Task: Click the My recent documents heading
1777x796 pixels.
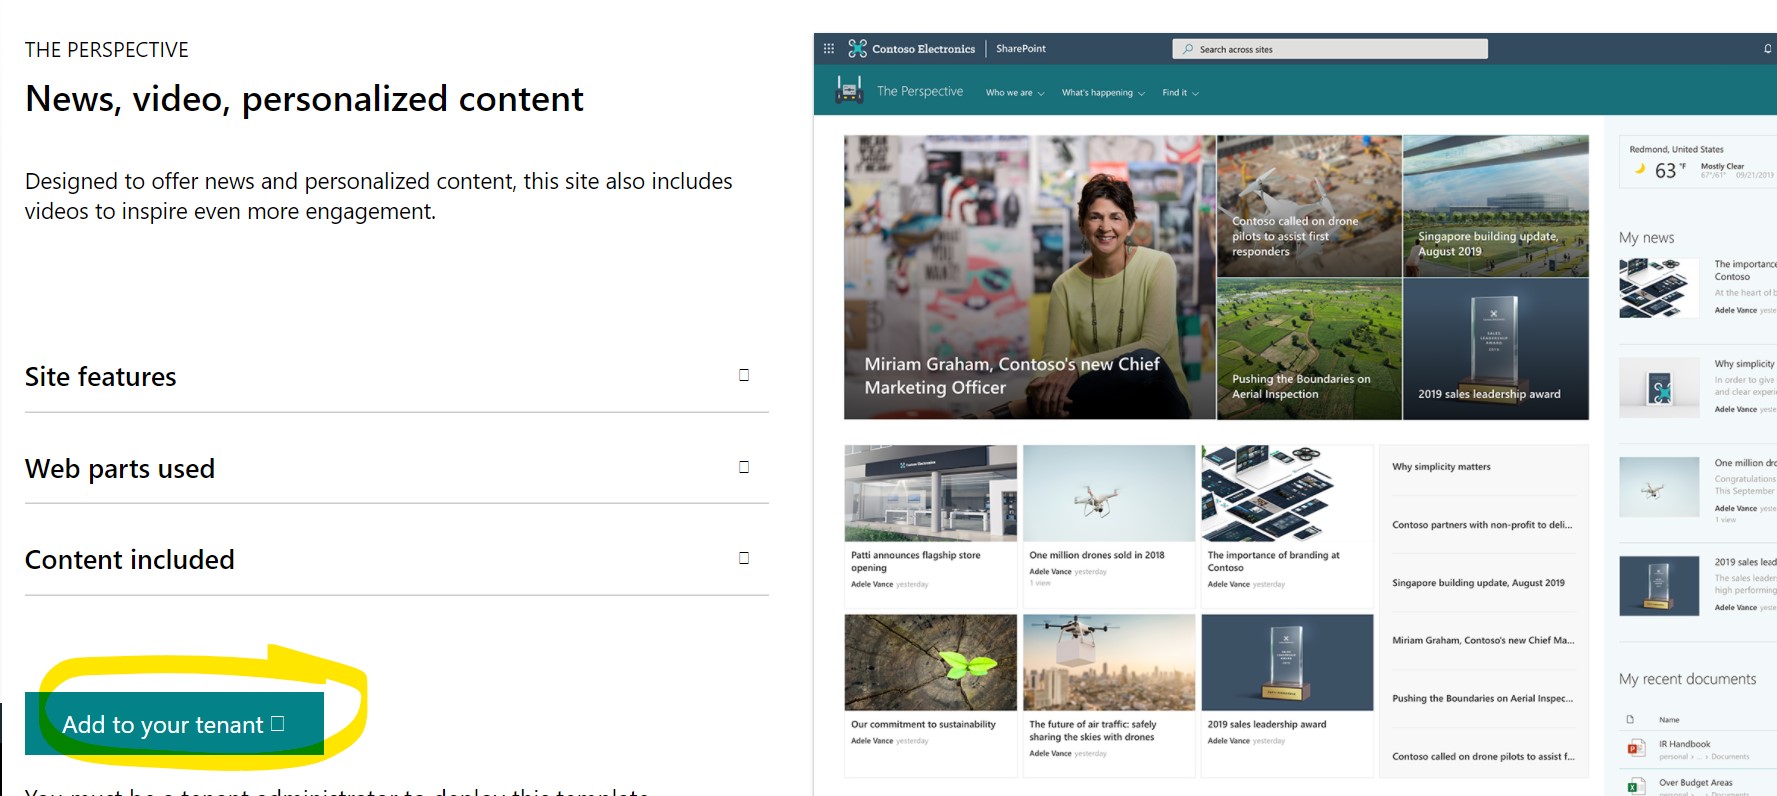Action: [1687, 679]
